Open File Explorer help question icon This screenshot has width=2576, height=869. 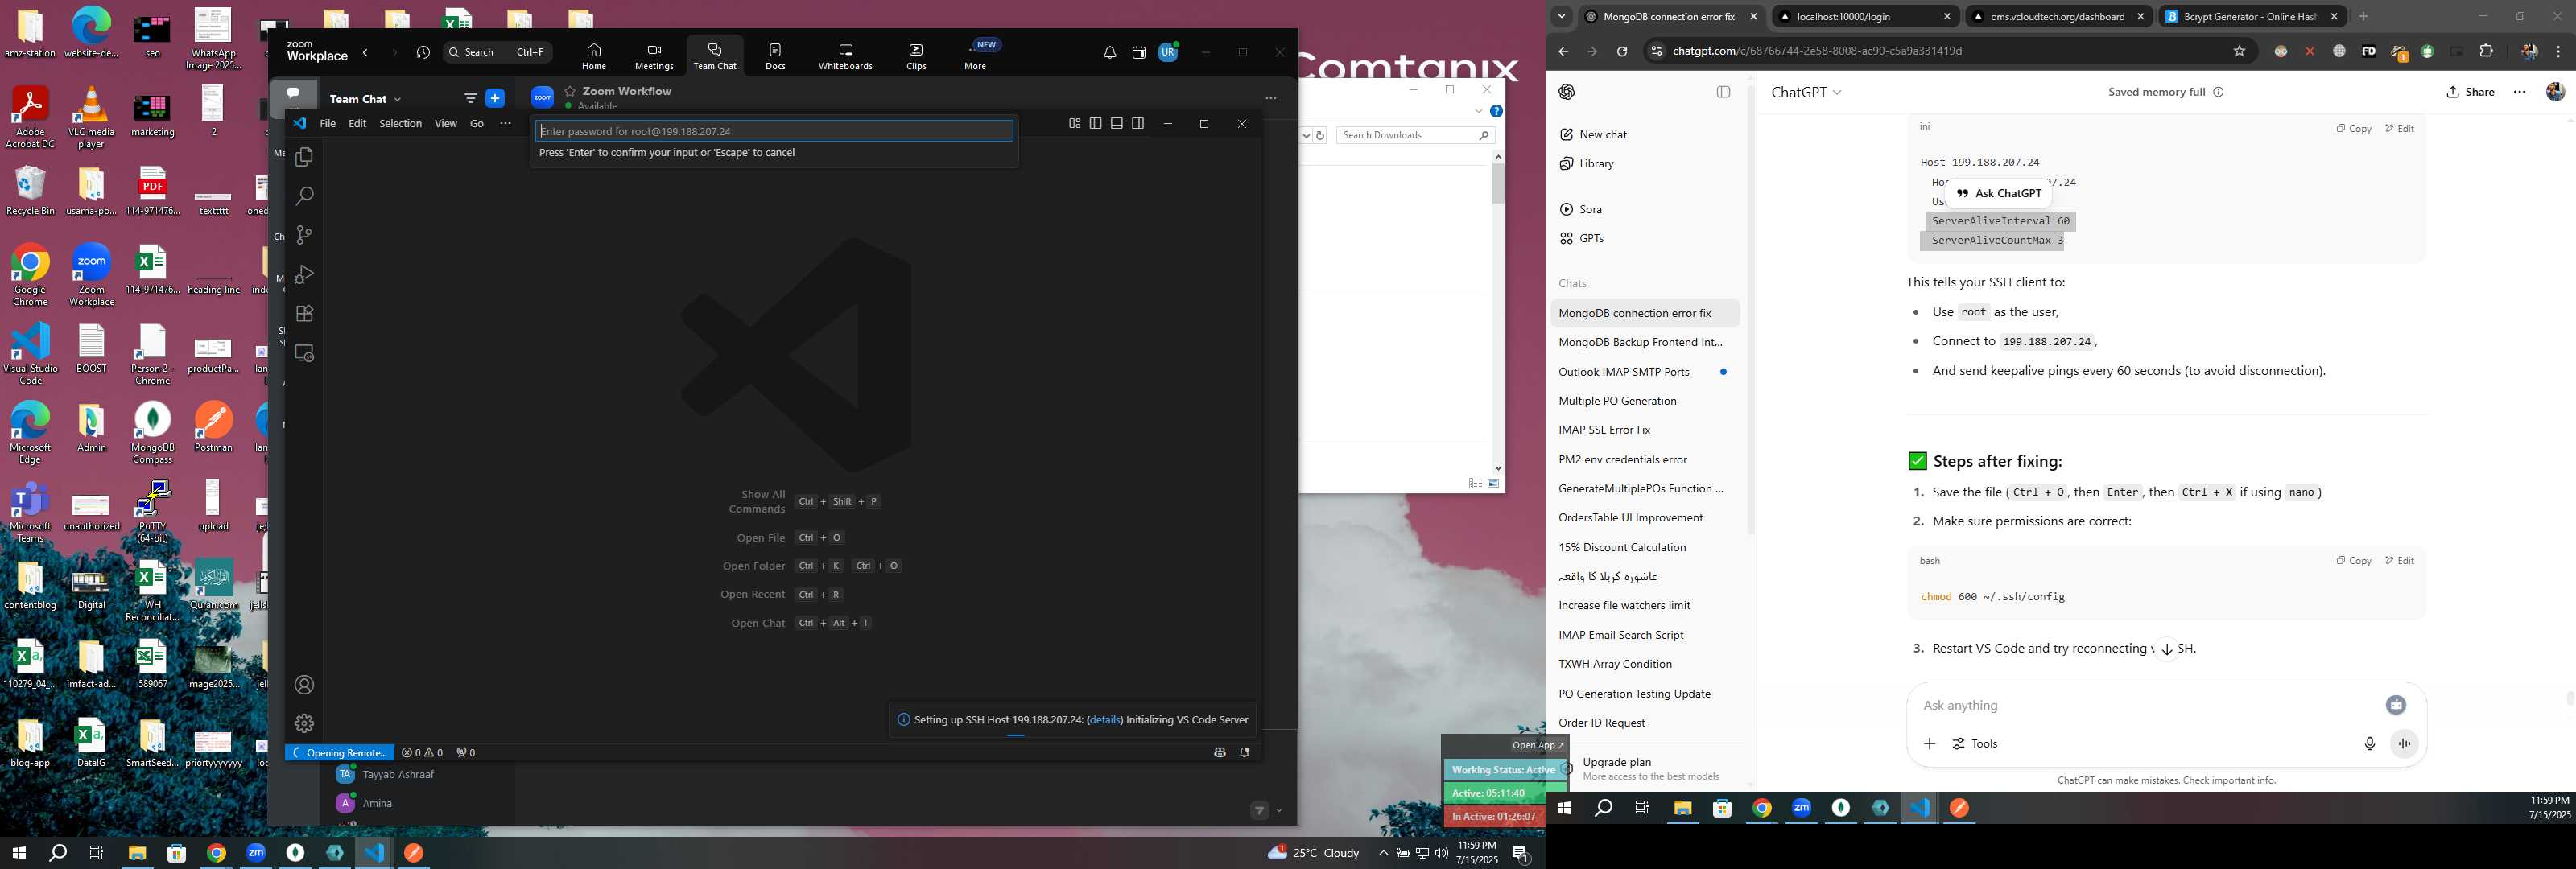click(x=1496, y=111)
